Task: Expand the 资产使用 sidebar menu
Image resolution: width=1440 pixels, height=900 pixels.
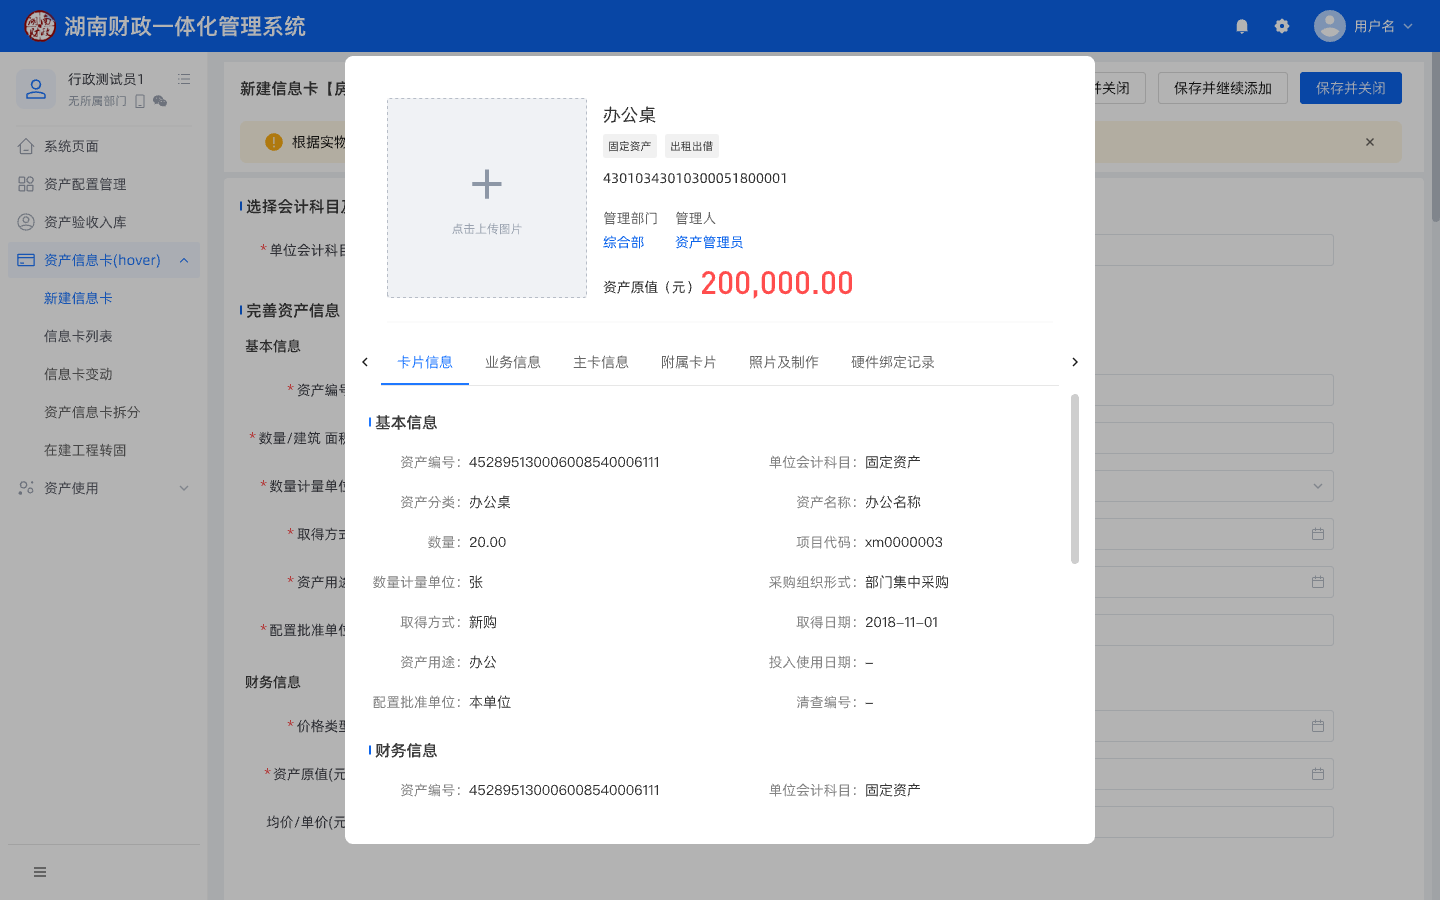Action: click(x=184, y=488)
